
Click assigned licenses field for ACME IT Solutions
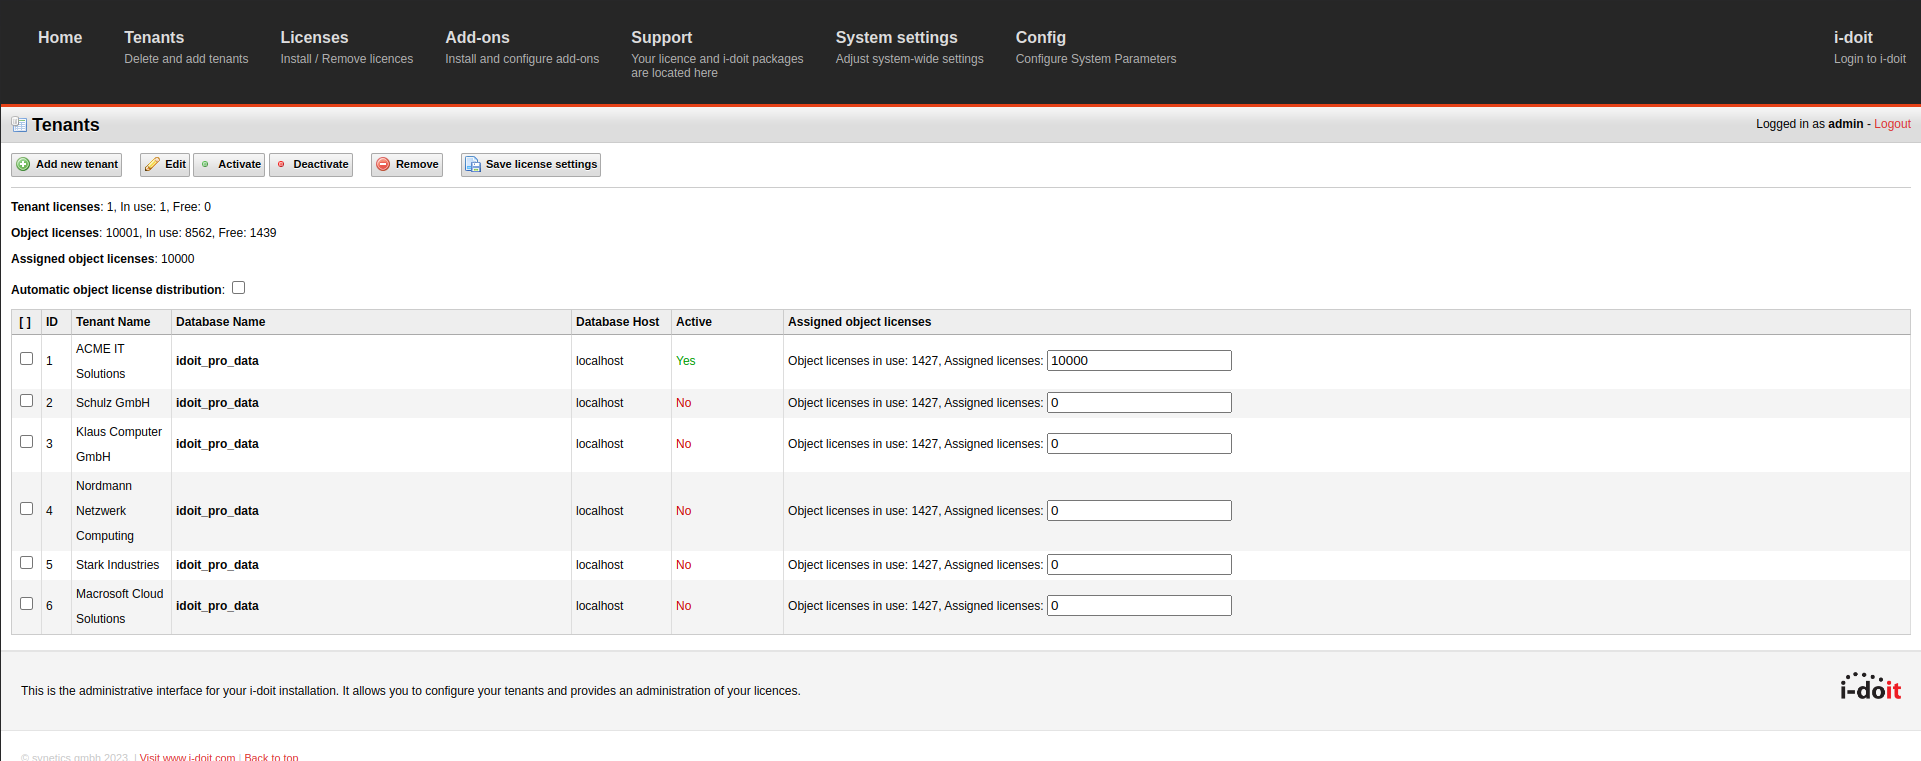[1139, 361]
